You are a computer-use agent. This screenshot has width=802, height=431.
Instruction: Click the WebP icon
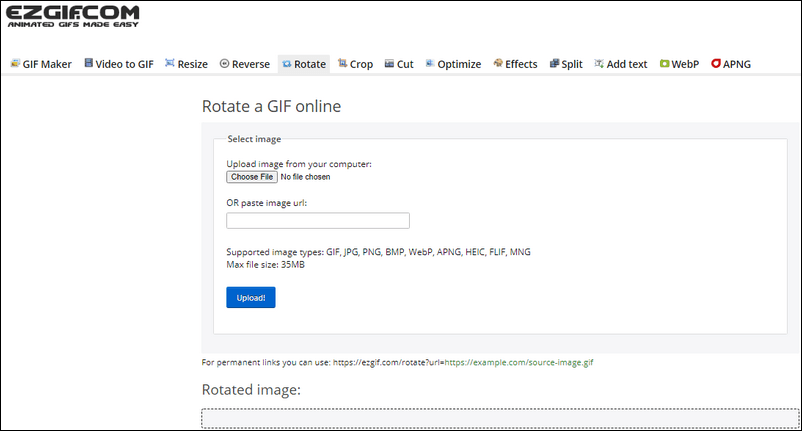point(664,63)
